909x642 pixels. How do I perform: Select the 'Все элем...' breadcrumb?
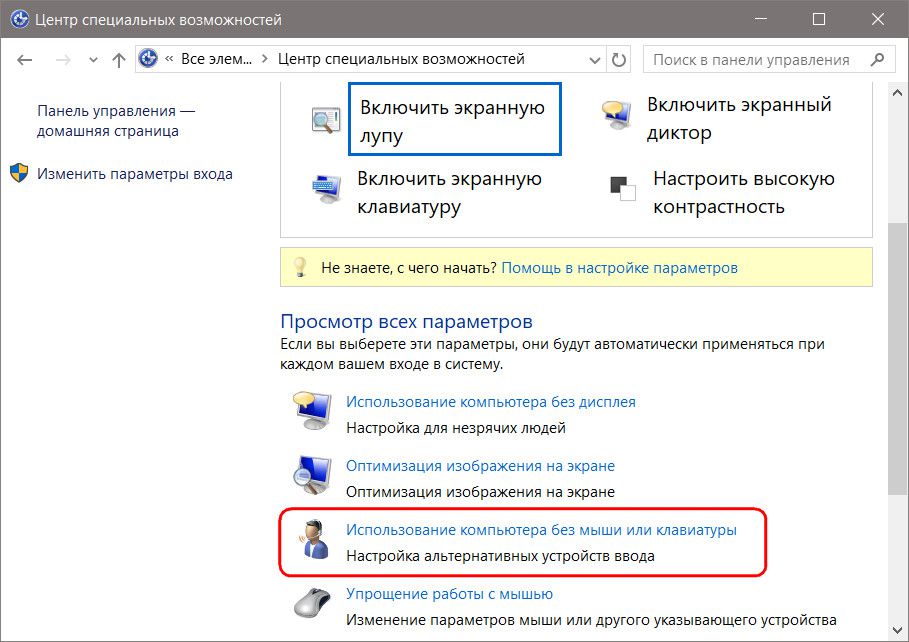(x=216, y=59)
